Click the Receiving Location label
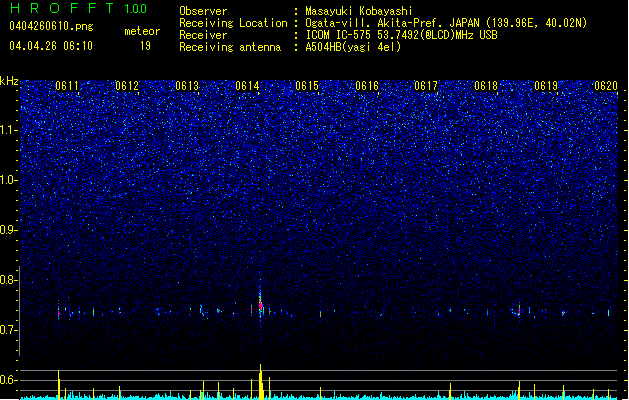629x400 pixels. [x=233, y=23]
